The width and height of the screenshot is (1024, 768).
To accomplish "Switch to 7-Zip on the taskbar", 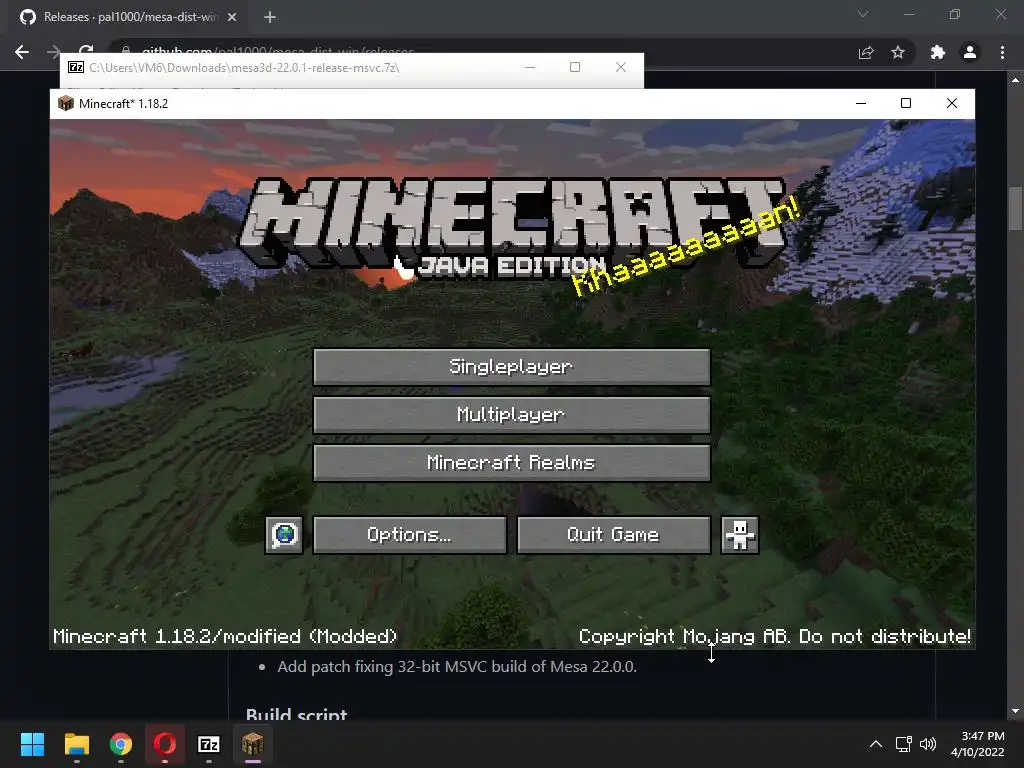I will coord(209,744).
